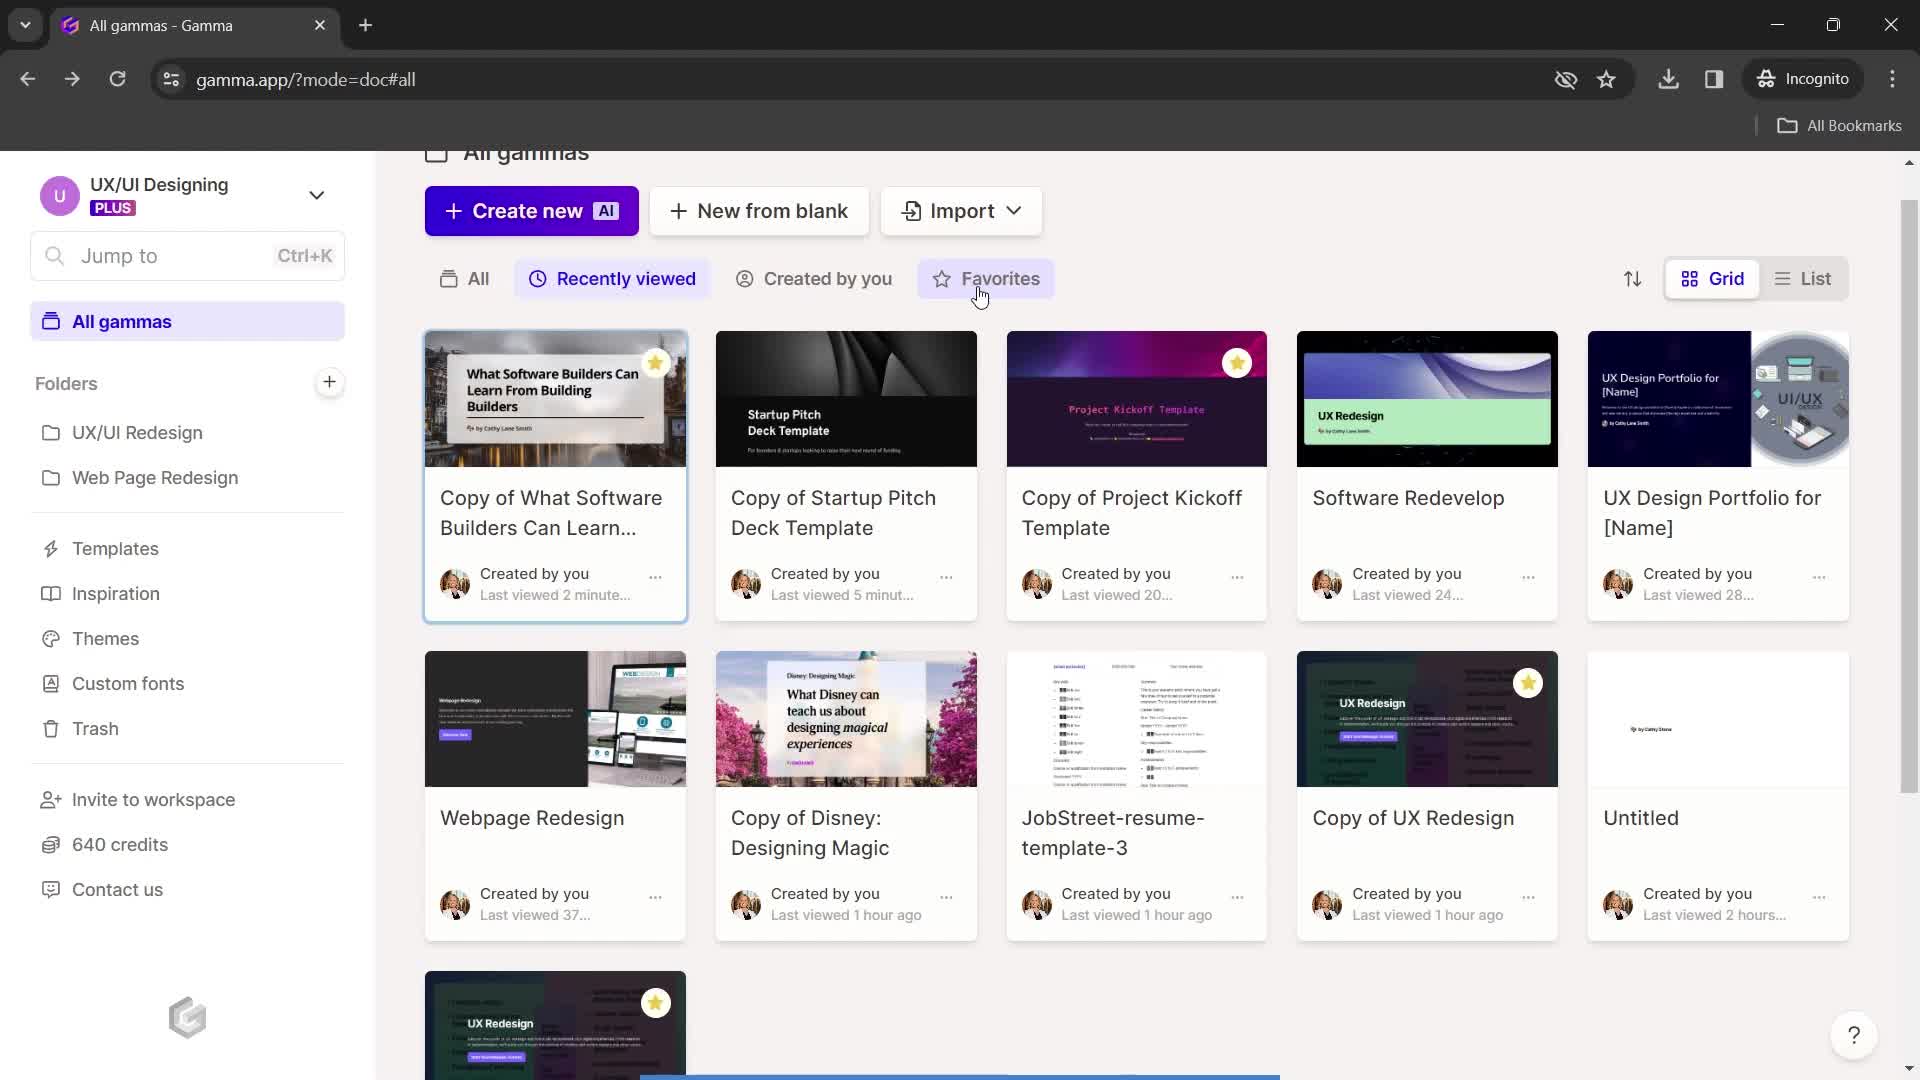Bookmark this page with star icon
The image size is (1920, 1080).
point(1606,79)
